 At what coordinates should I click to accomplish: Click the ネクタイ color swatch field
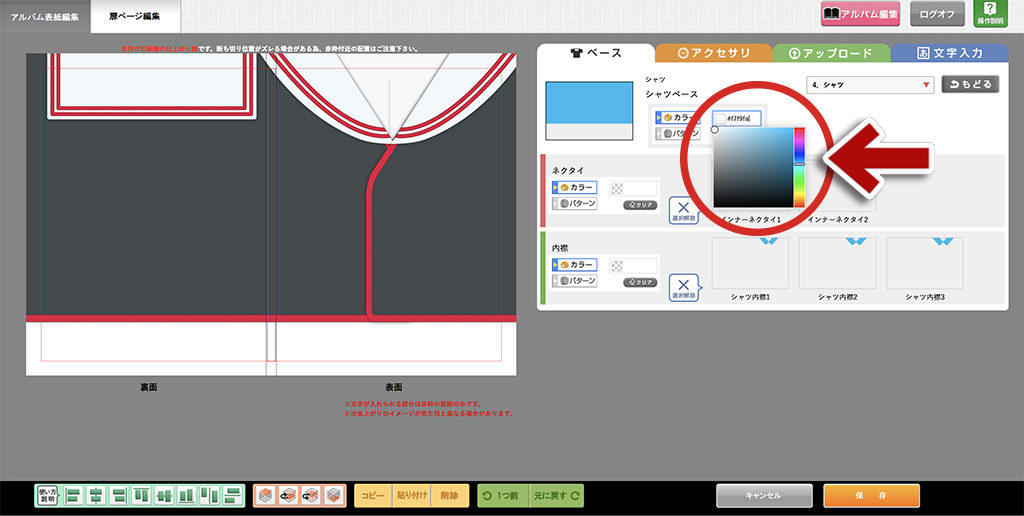tap(633, 188)
